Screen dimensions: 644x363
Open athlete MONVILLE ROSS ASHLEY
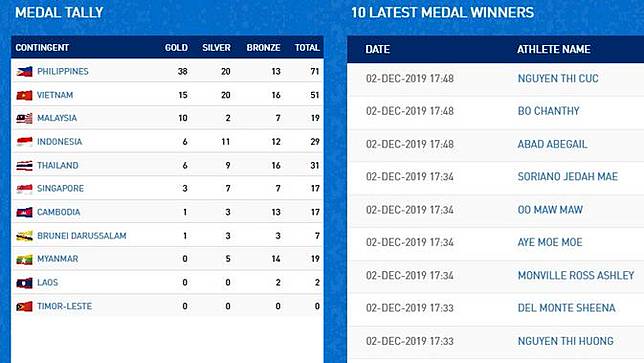coord(576,275)
